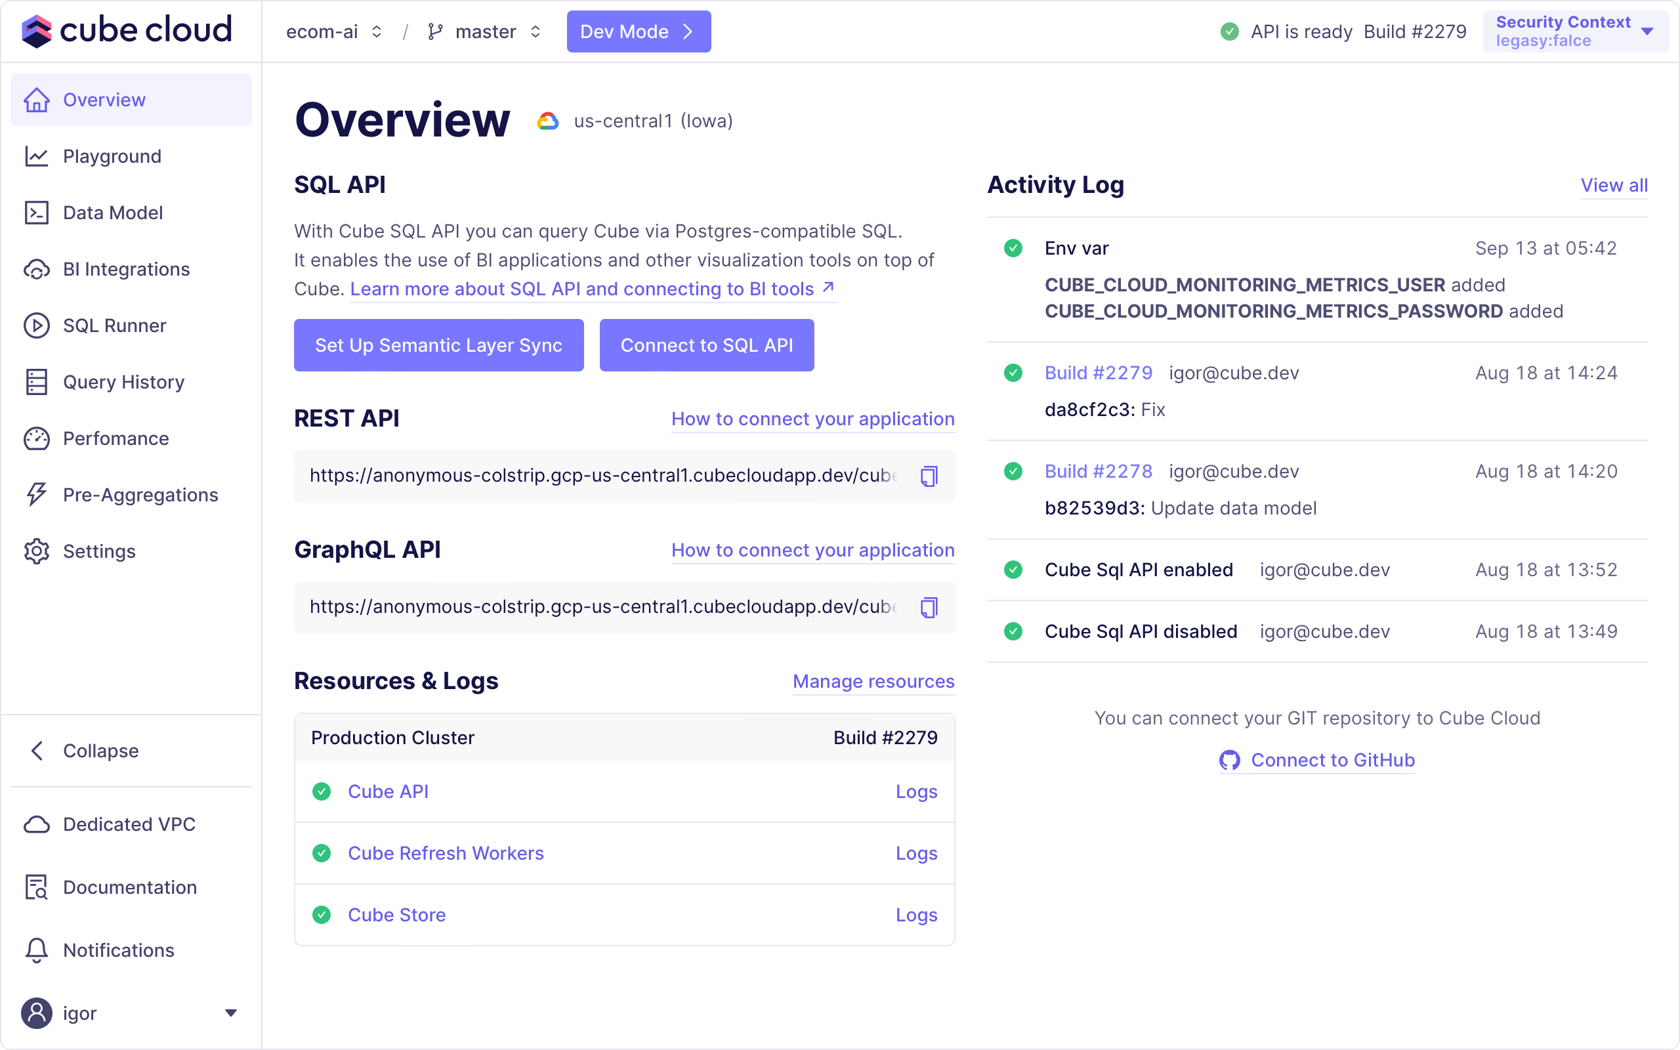Click the status check on Env var entry
Viewport: 1680px width, 1050px height.
pyautogui.click(x=1013, y=248)
